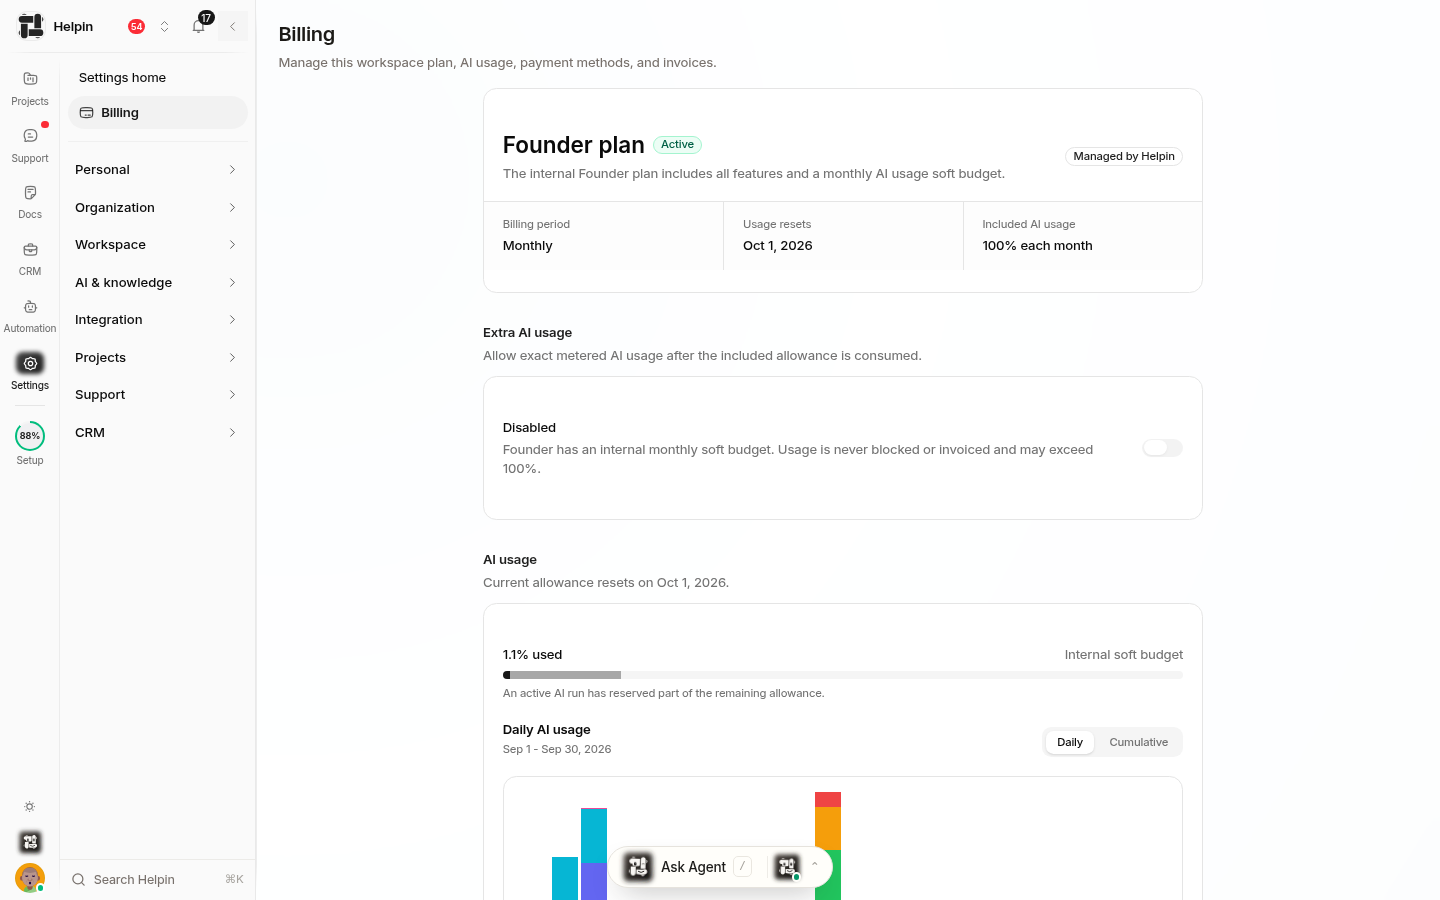Click the 'Sep 1 - Sep 30, 2026' date range
This screenshot has height=900, width=1440.
[x=556, y=749]
